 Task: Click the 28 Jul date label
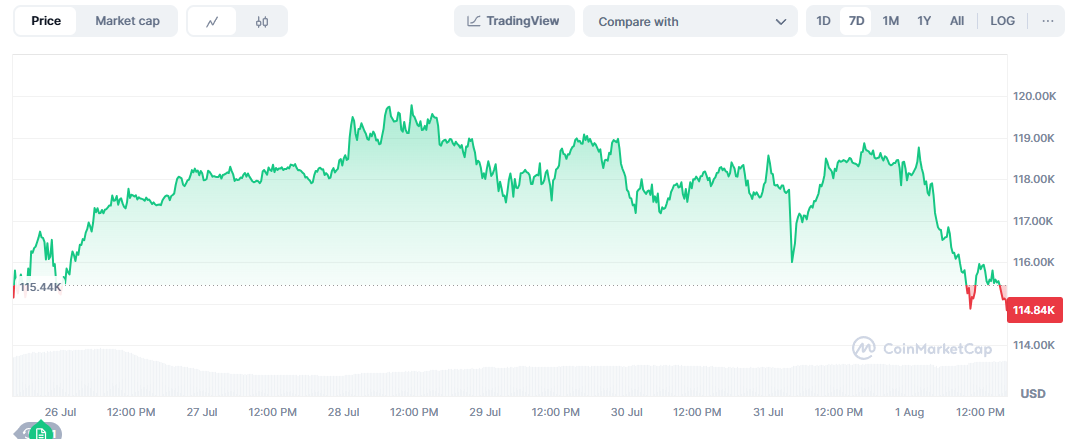pos(344,412)
